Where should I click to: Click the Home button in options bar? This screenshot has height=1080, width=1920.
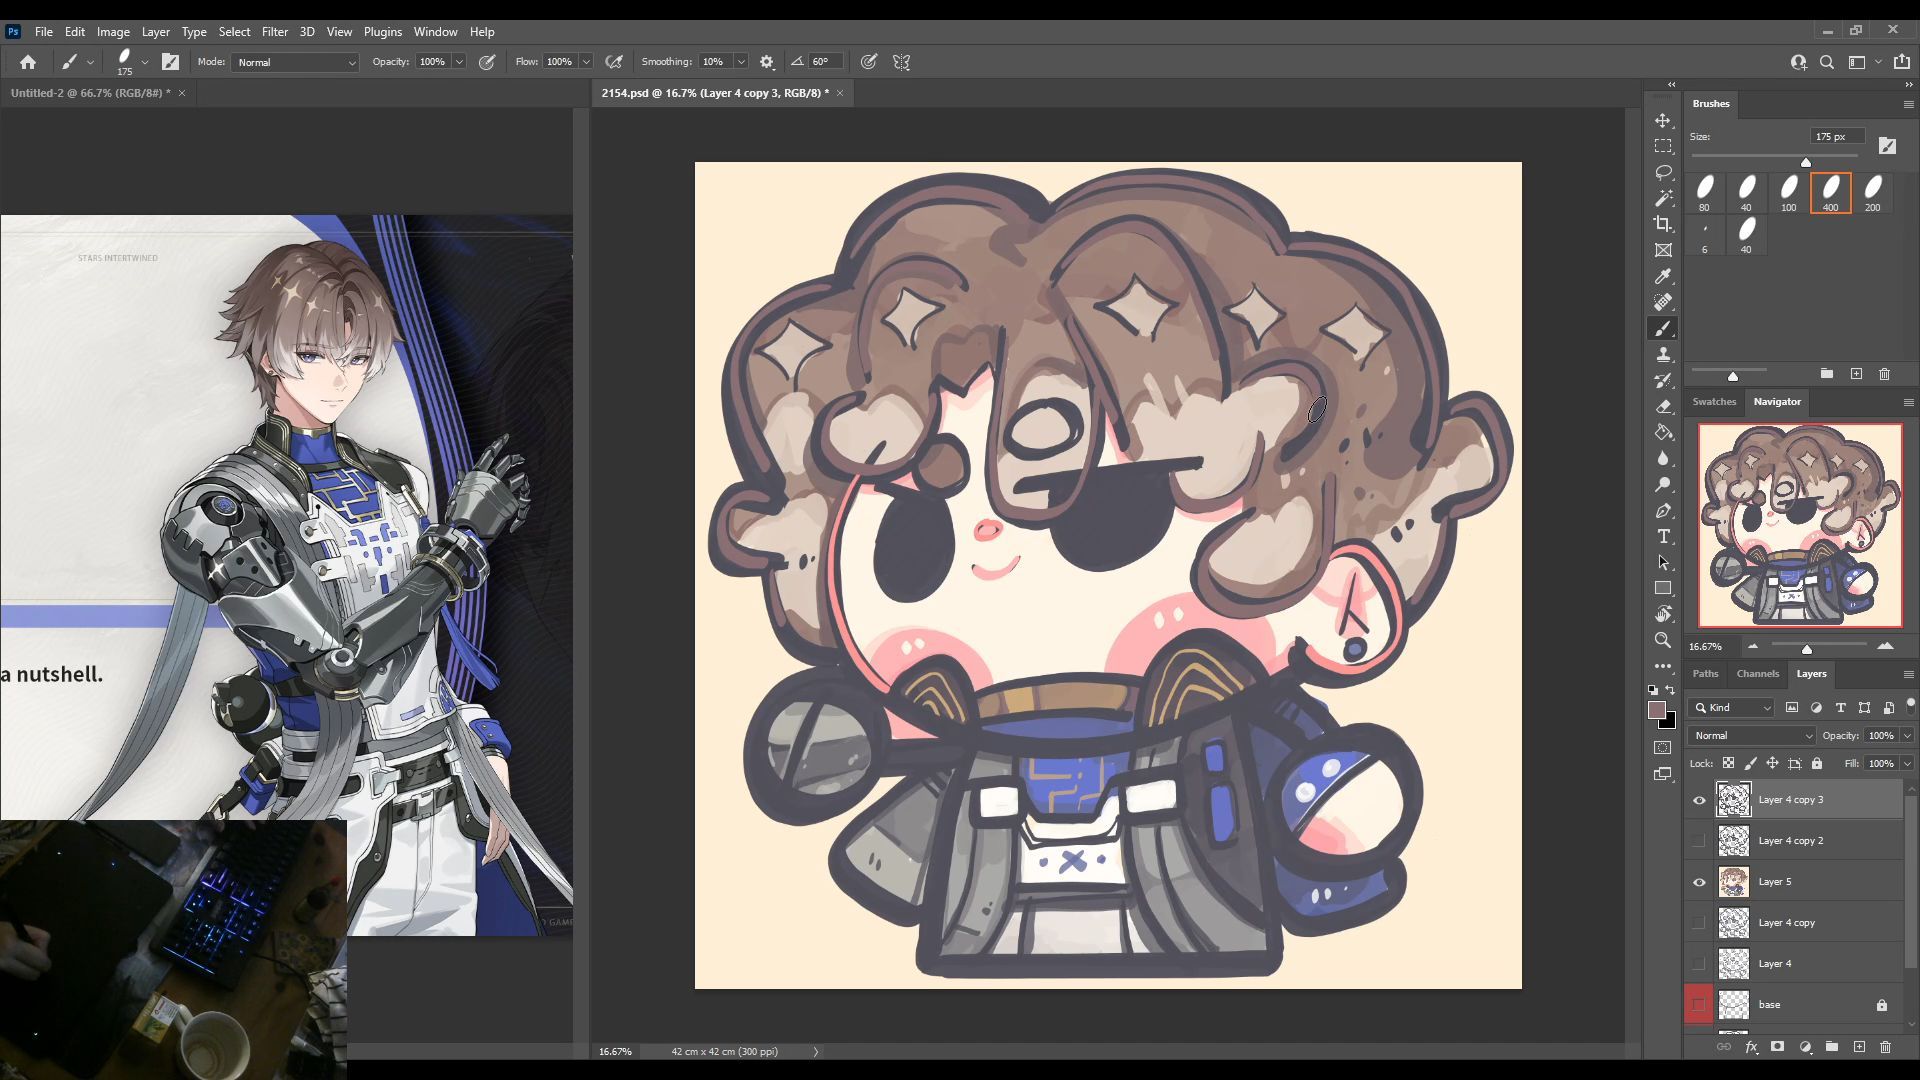coord(28,62)
